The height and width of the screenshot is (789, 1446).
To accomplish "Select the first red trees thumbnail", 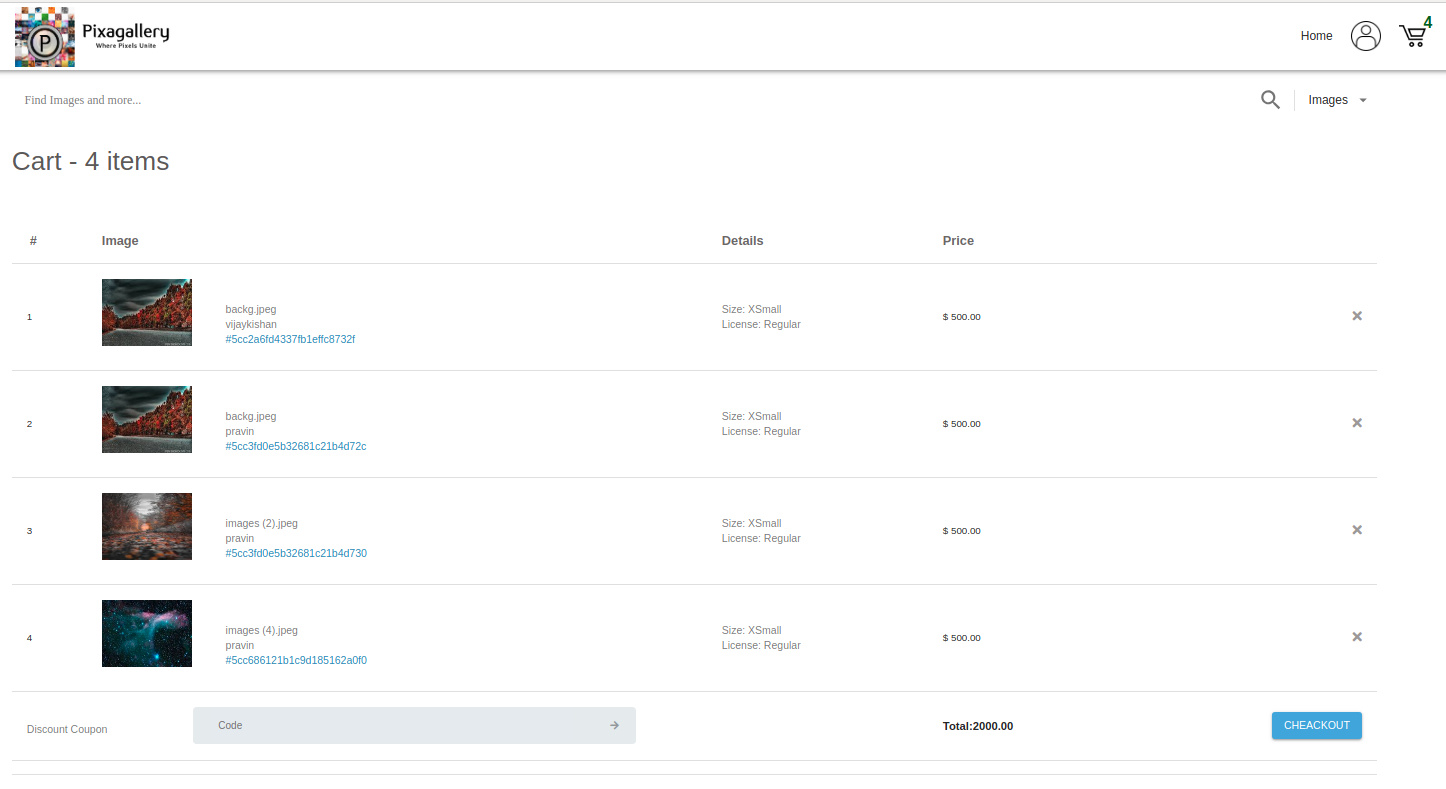I will [x=147, y=313].
